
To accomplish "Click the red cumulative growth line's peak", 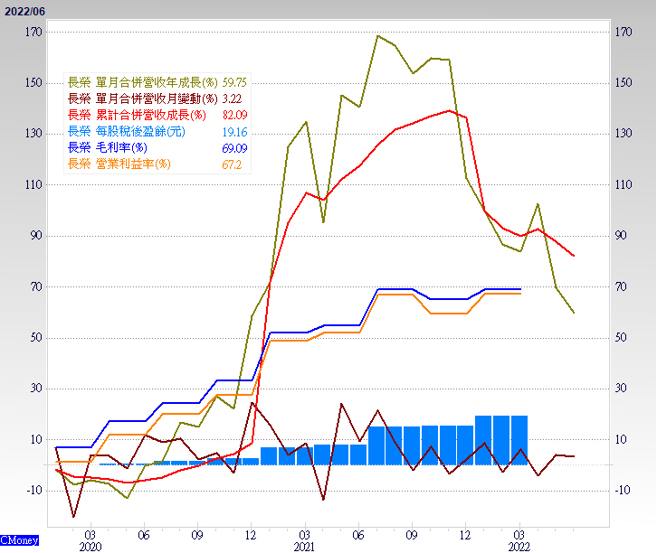I will [448, 110].
